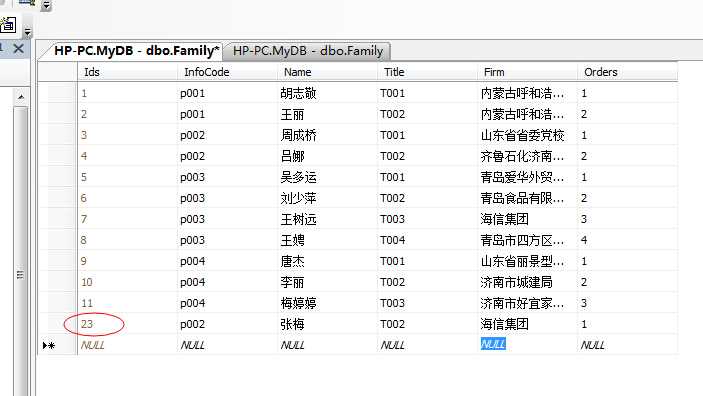Select the Orders cell with value 4
The image size is (703, 396).
pyautogui.click(x=627, y=240)
